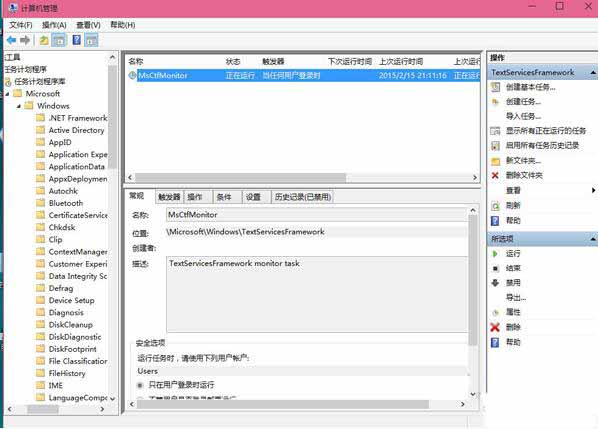Click the Defrag folder icon
The height and width of the screenshot is (429, 598).
[x=40, y=288]
